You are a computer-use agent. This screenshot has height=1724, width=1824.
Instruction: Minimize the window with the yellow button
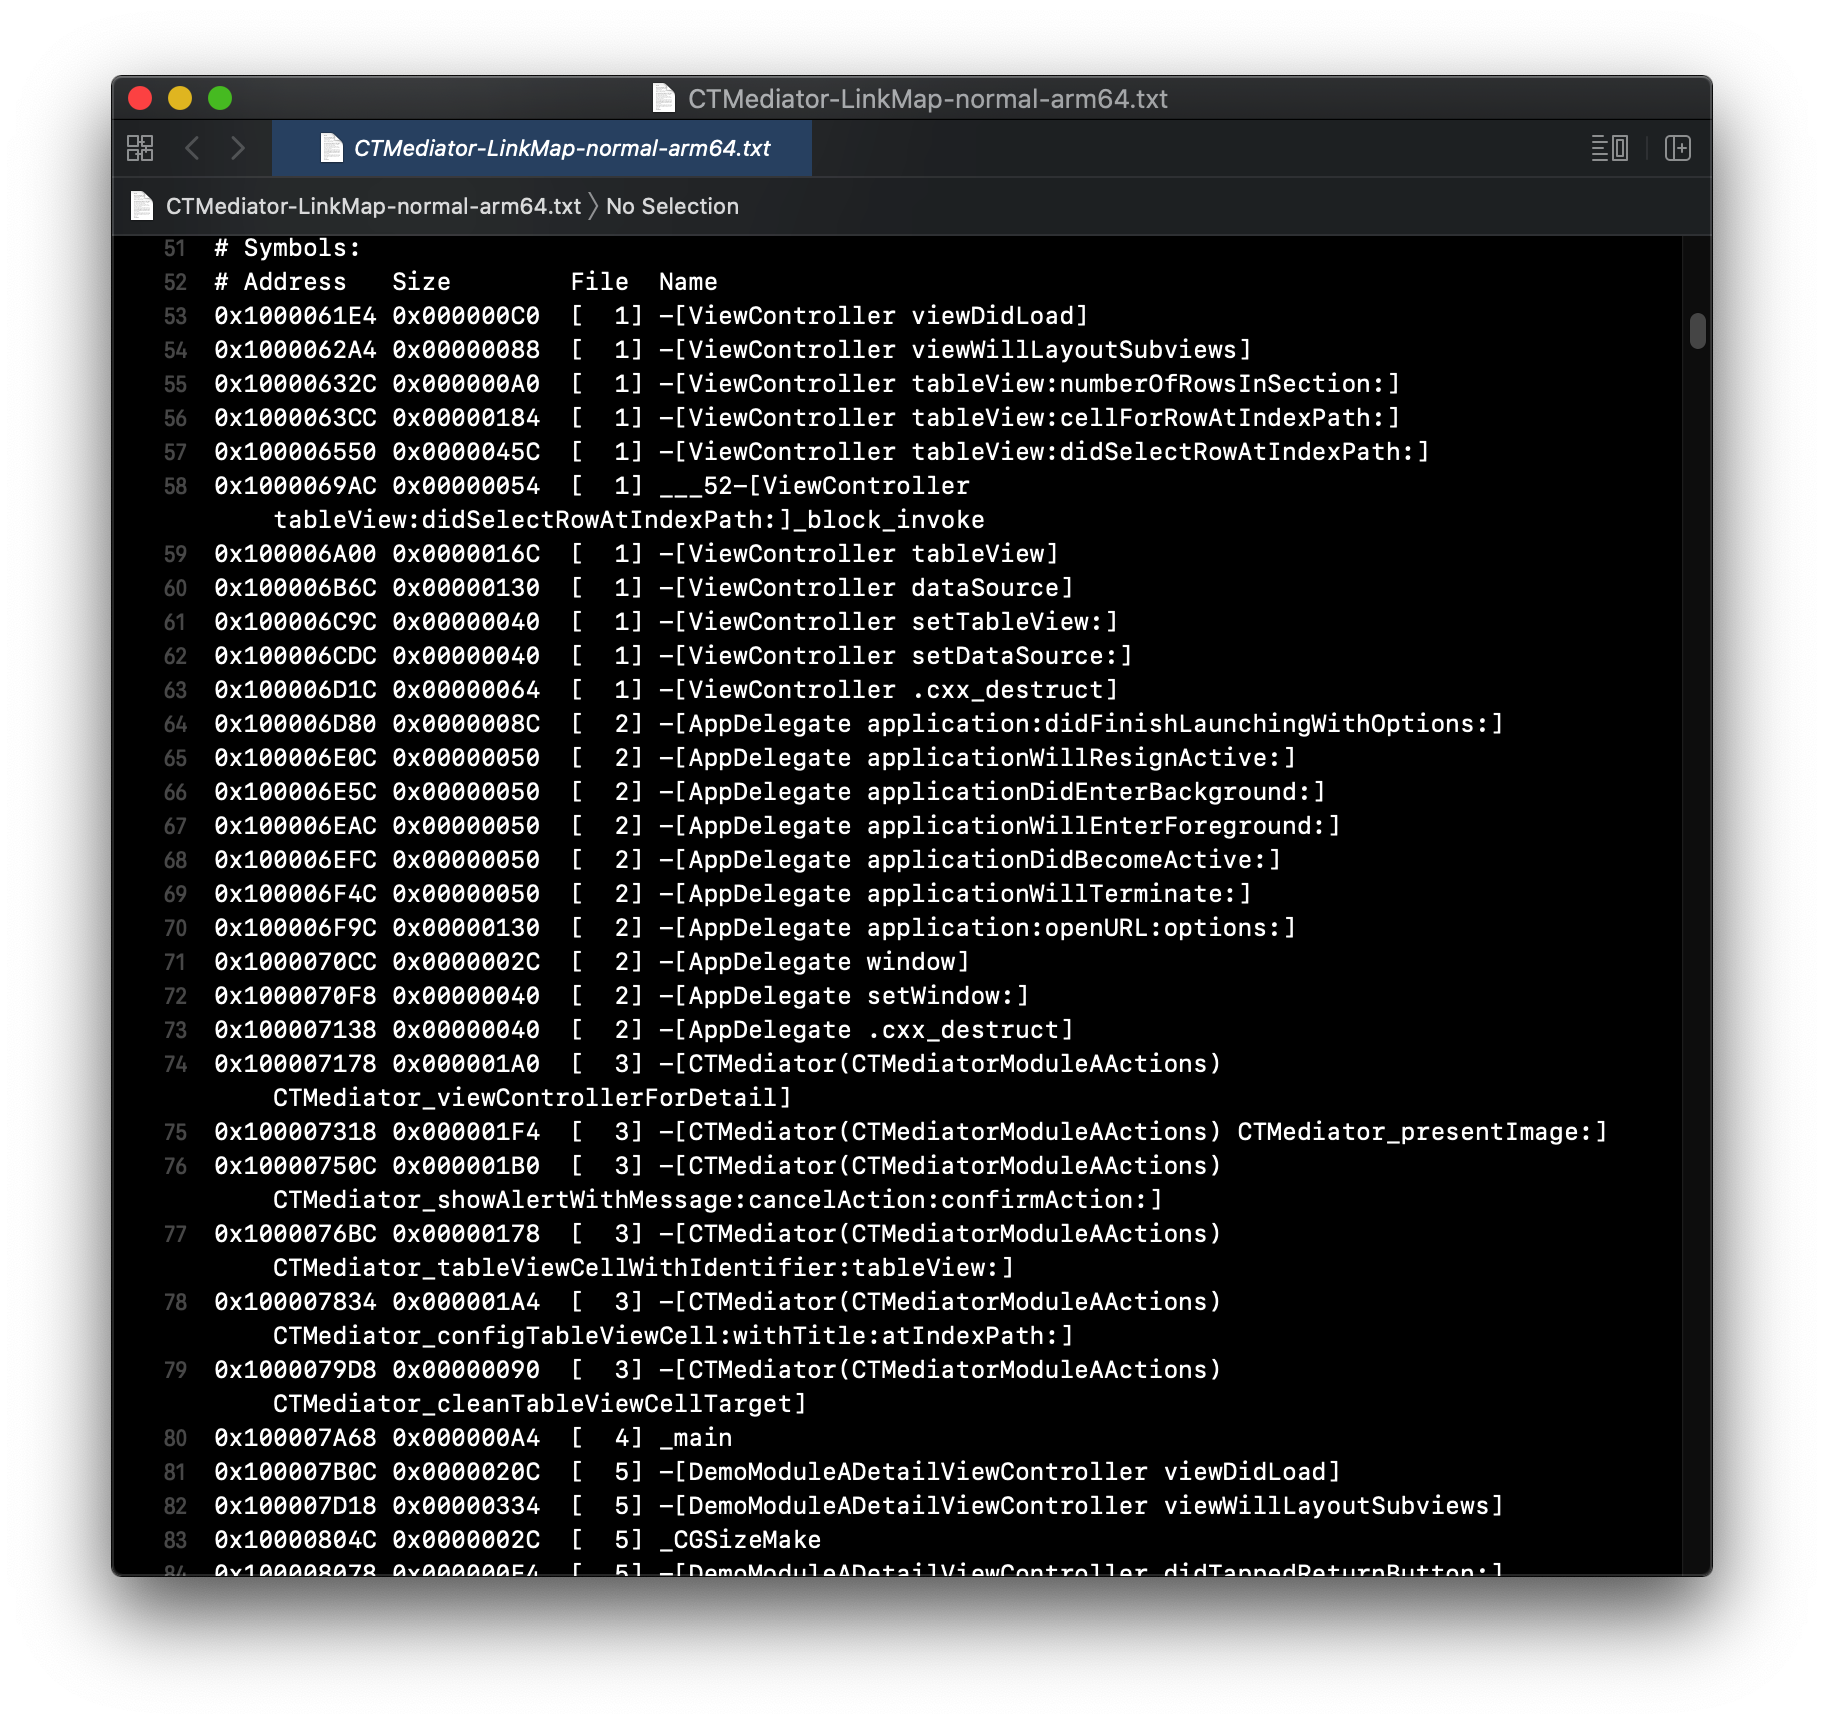coord(180,98)
